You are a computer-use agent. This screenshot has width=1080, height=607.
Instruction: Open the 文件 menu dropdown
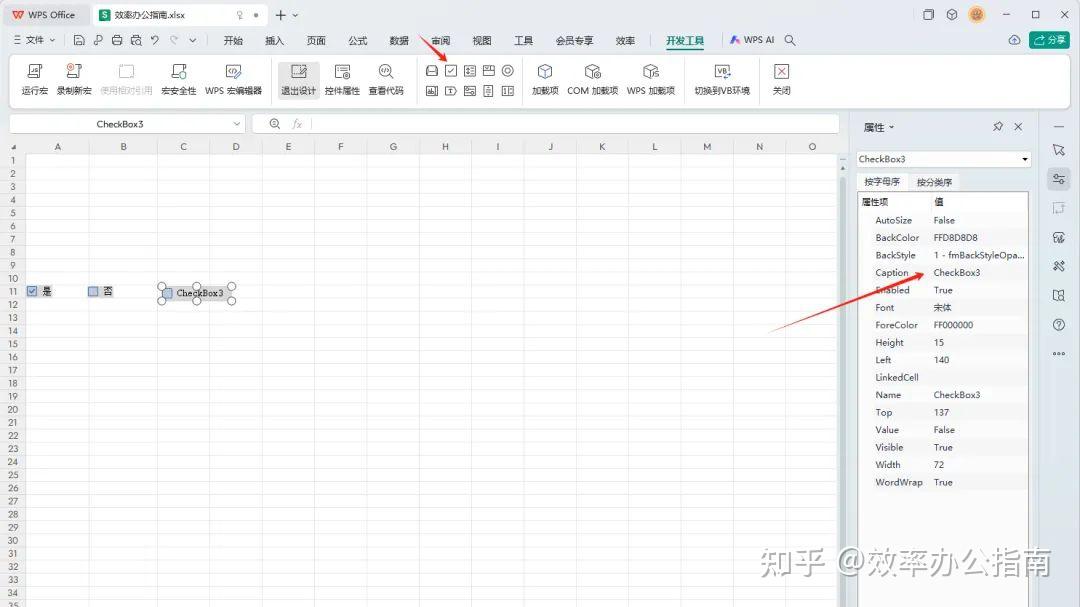point(33,40)
